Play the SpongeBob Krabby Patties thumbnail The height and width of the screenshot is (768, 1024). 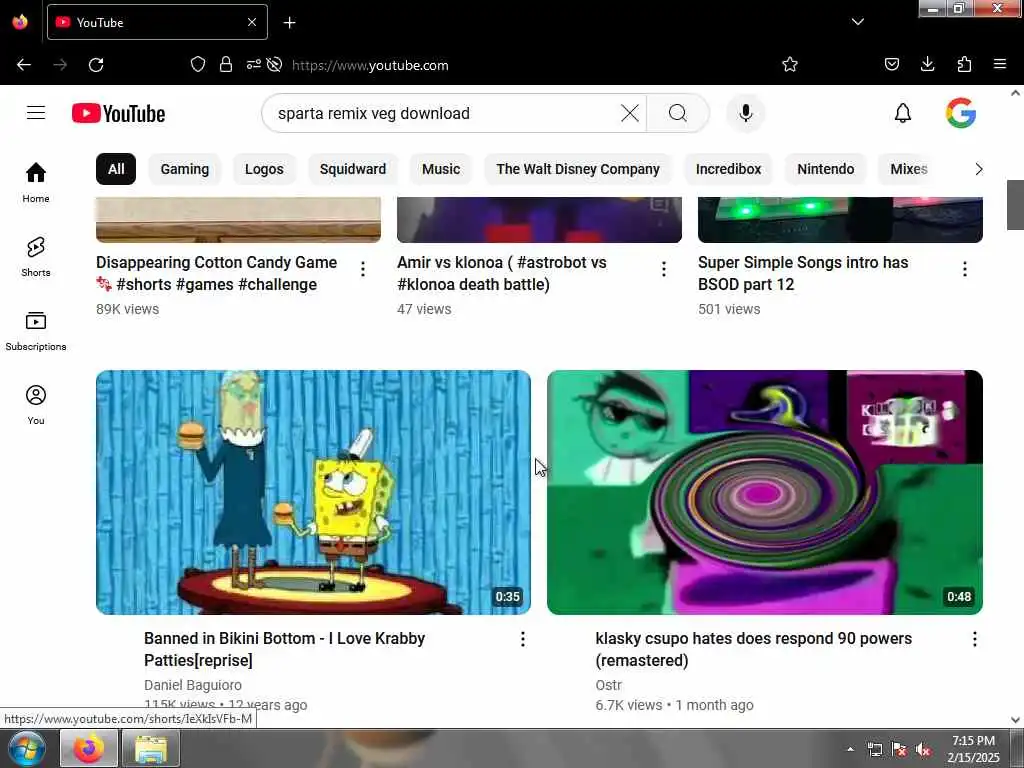tap(313, 492)
